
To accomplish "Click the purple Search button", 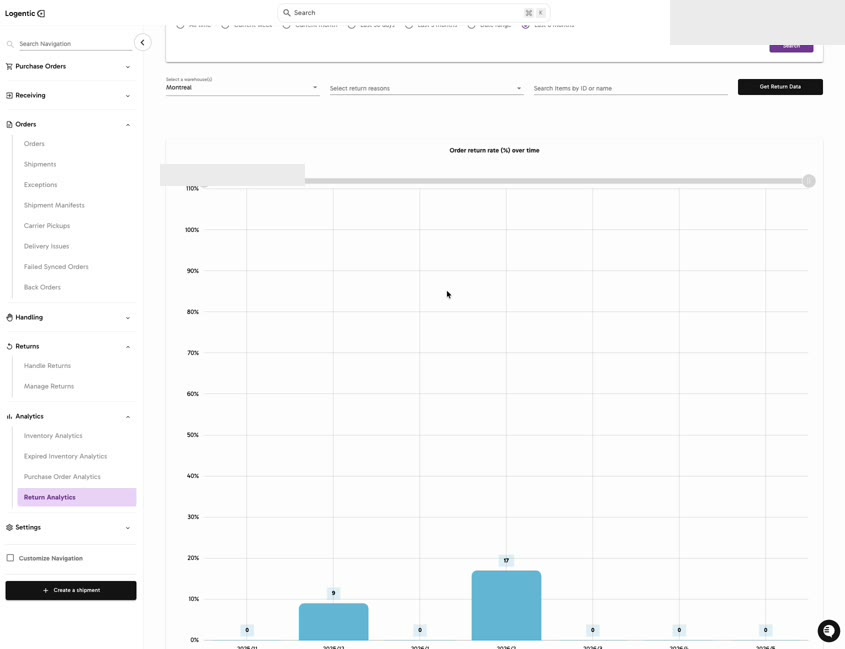I will 791,47.
